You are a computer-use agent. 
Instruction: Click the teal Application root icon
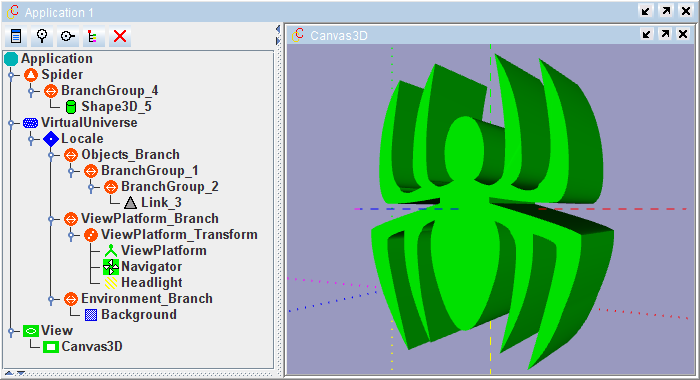tap(11, 59)
